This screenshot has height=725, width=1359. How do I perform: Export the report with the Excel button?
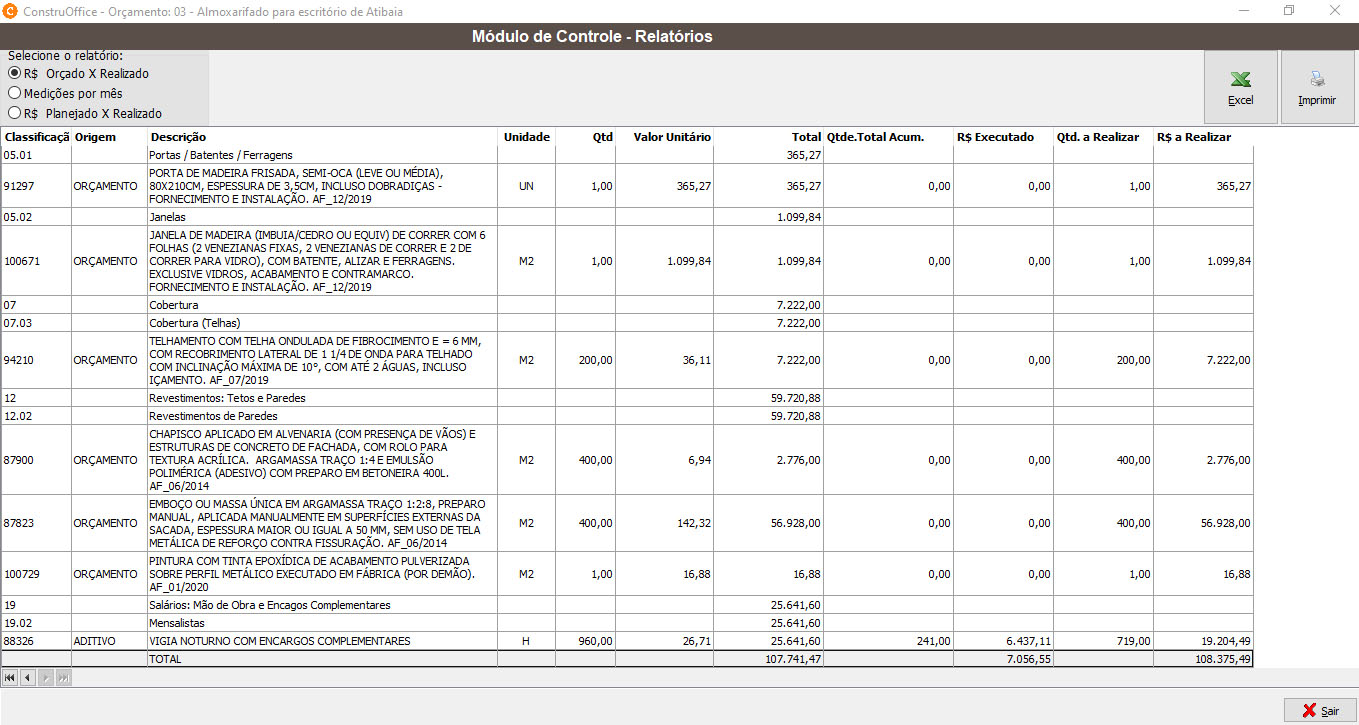tap(1240, 87)
